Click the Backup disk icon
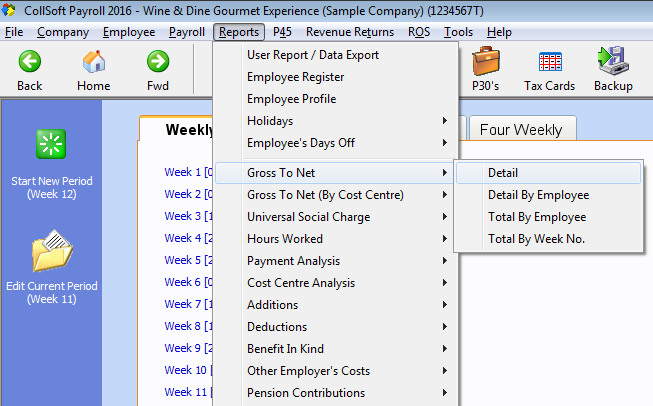This screenshot has height=406, width=653. pyautogui.click(x=612, y=63)
